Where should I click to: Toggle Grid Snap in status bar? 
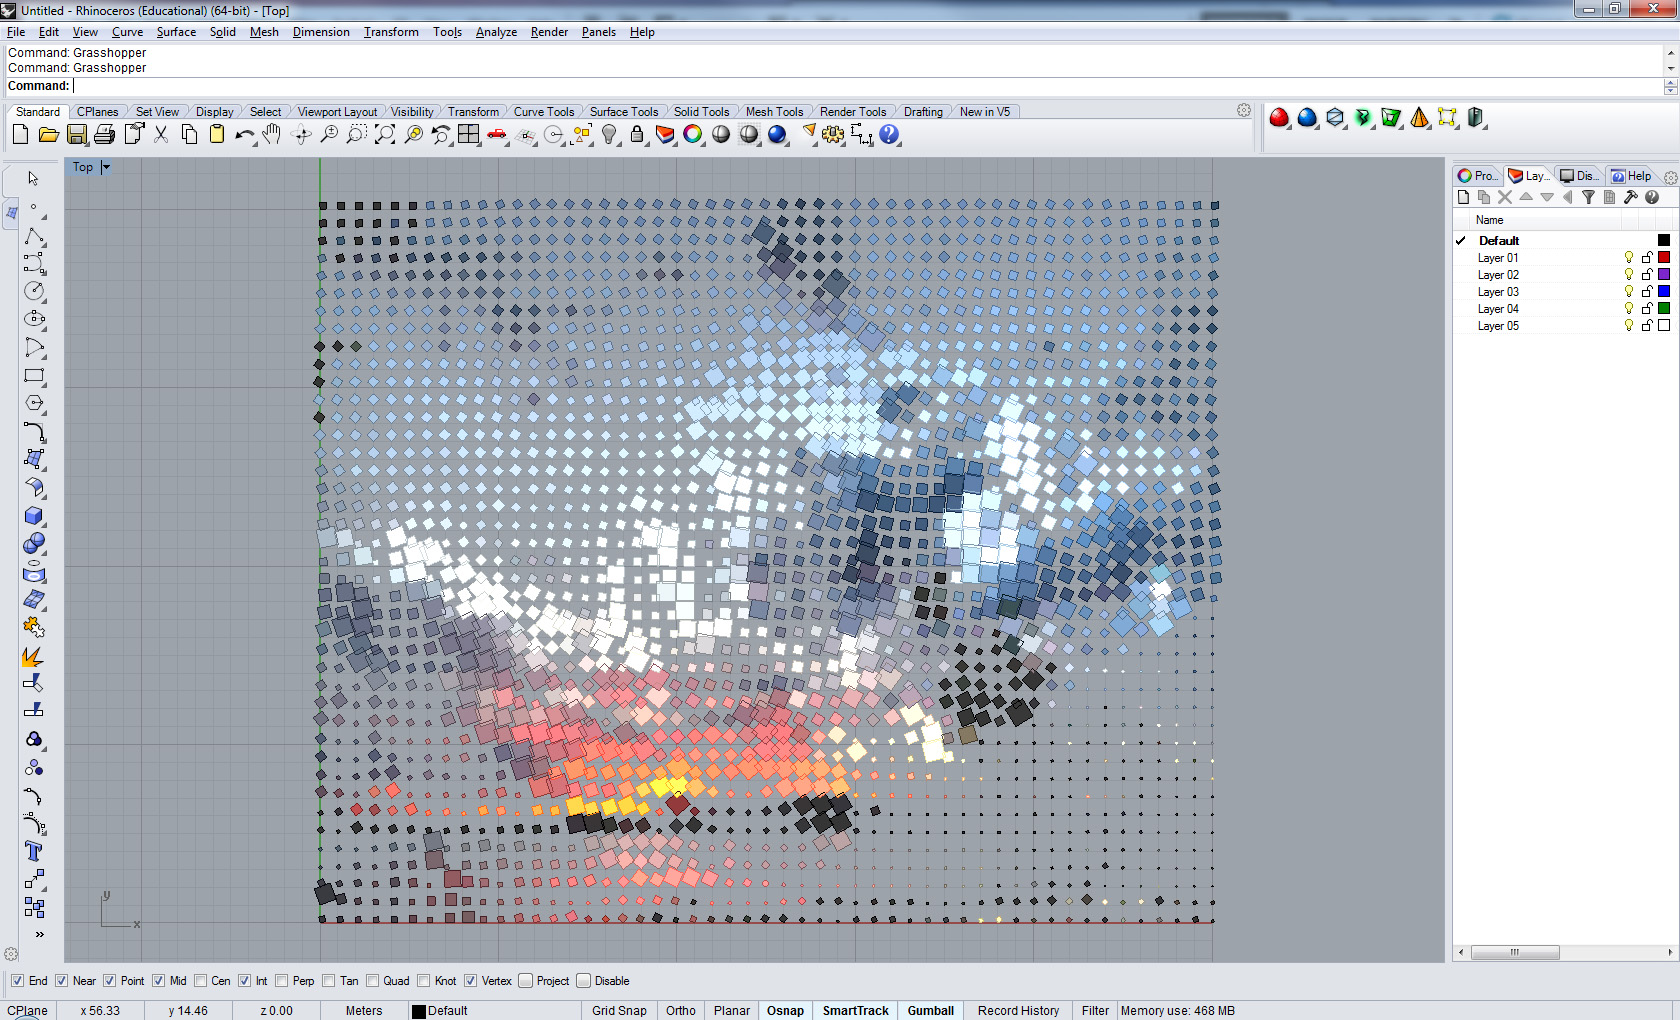[619, 1011]
